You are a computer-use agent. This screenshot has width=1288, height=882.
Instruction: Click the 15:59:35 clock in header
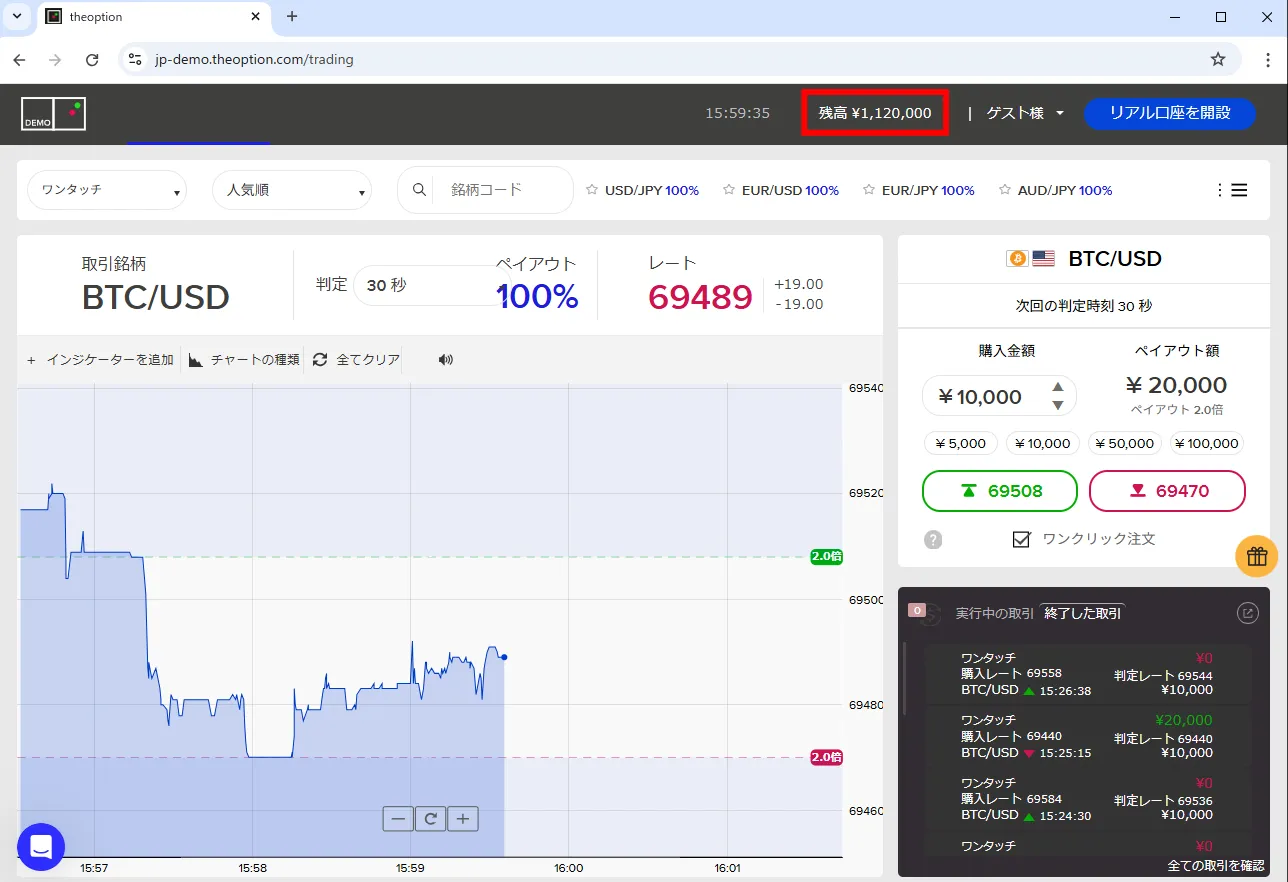(738, 113)
